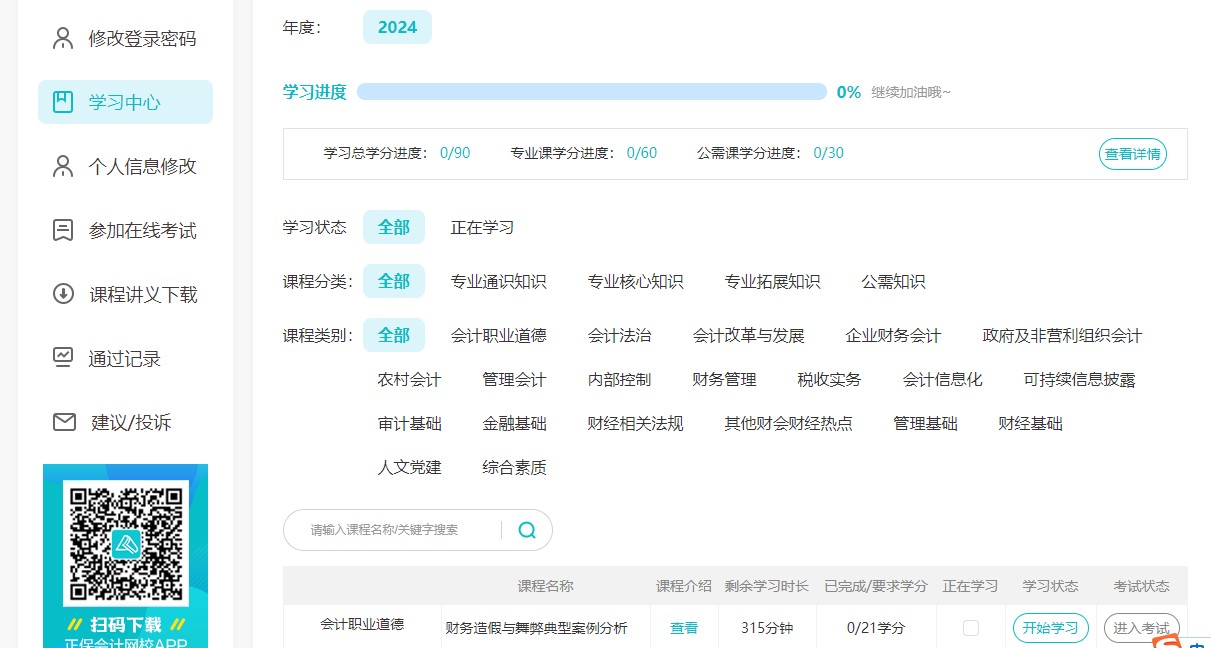Open 修改登录密码 via the person icon
This screenshot has width=1211, height=648.
(x=62, y=38)
